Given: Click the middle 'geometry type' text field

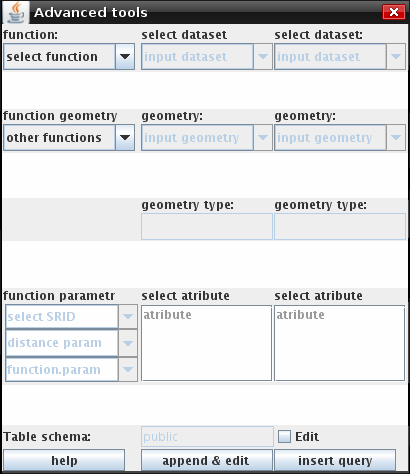Looking at the screenshot, I should pyautogui.click(x=207, y=227).
